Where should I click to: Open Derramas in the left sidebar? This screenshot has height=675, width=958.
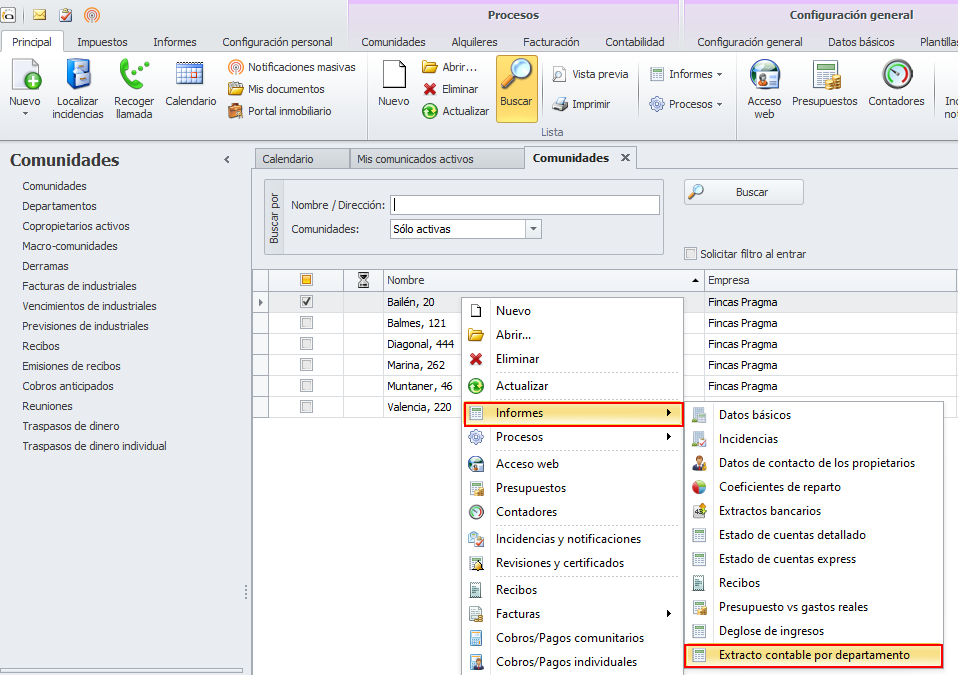tap(46, 266)
